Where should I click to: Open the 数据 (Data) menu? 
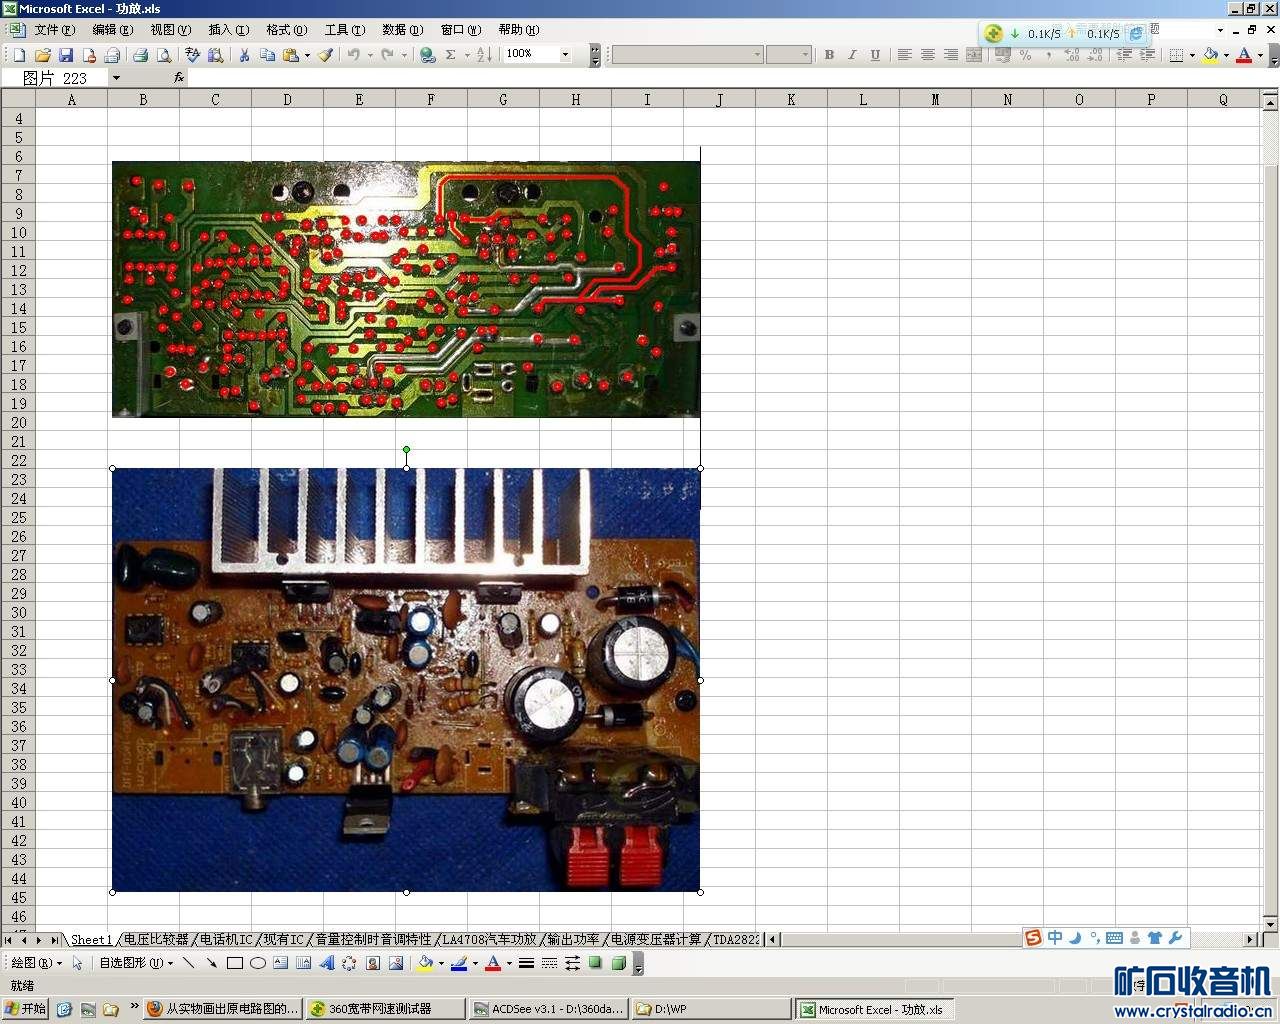pyautogui.click(x=402, y=30)
